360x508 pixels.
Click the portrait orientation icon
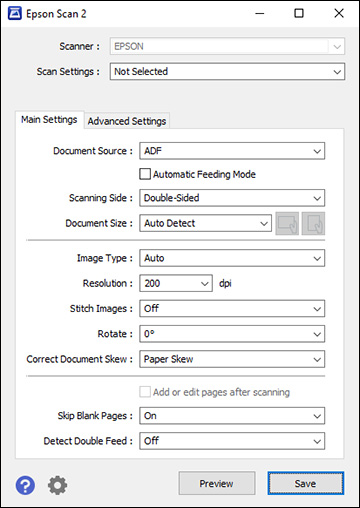[x=313, y=223]
